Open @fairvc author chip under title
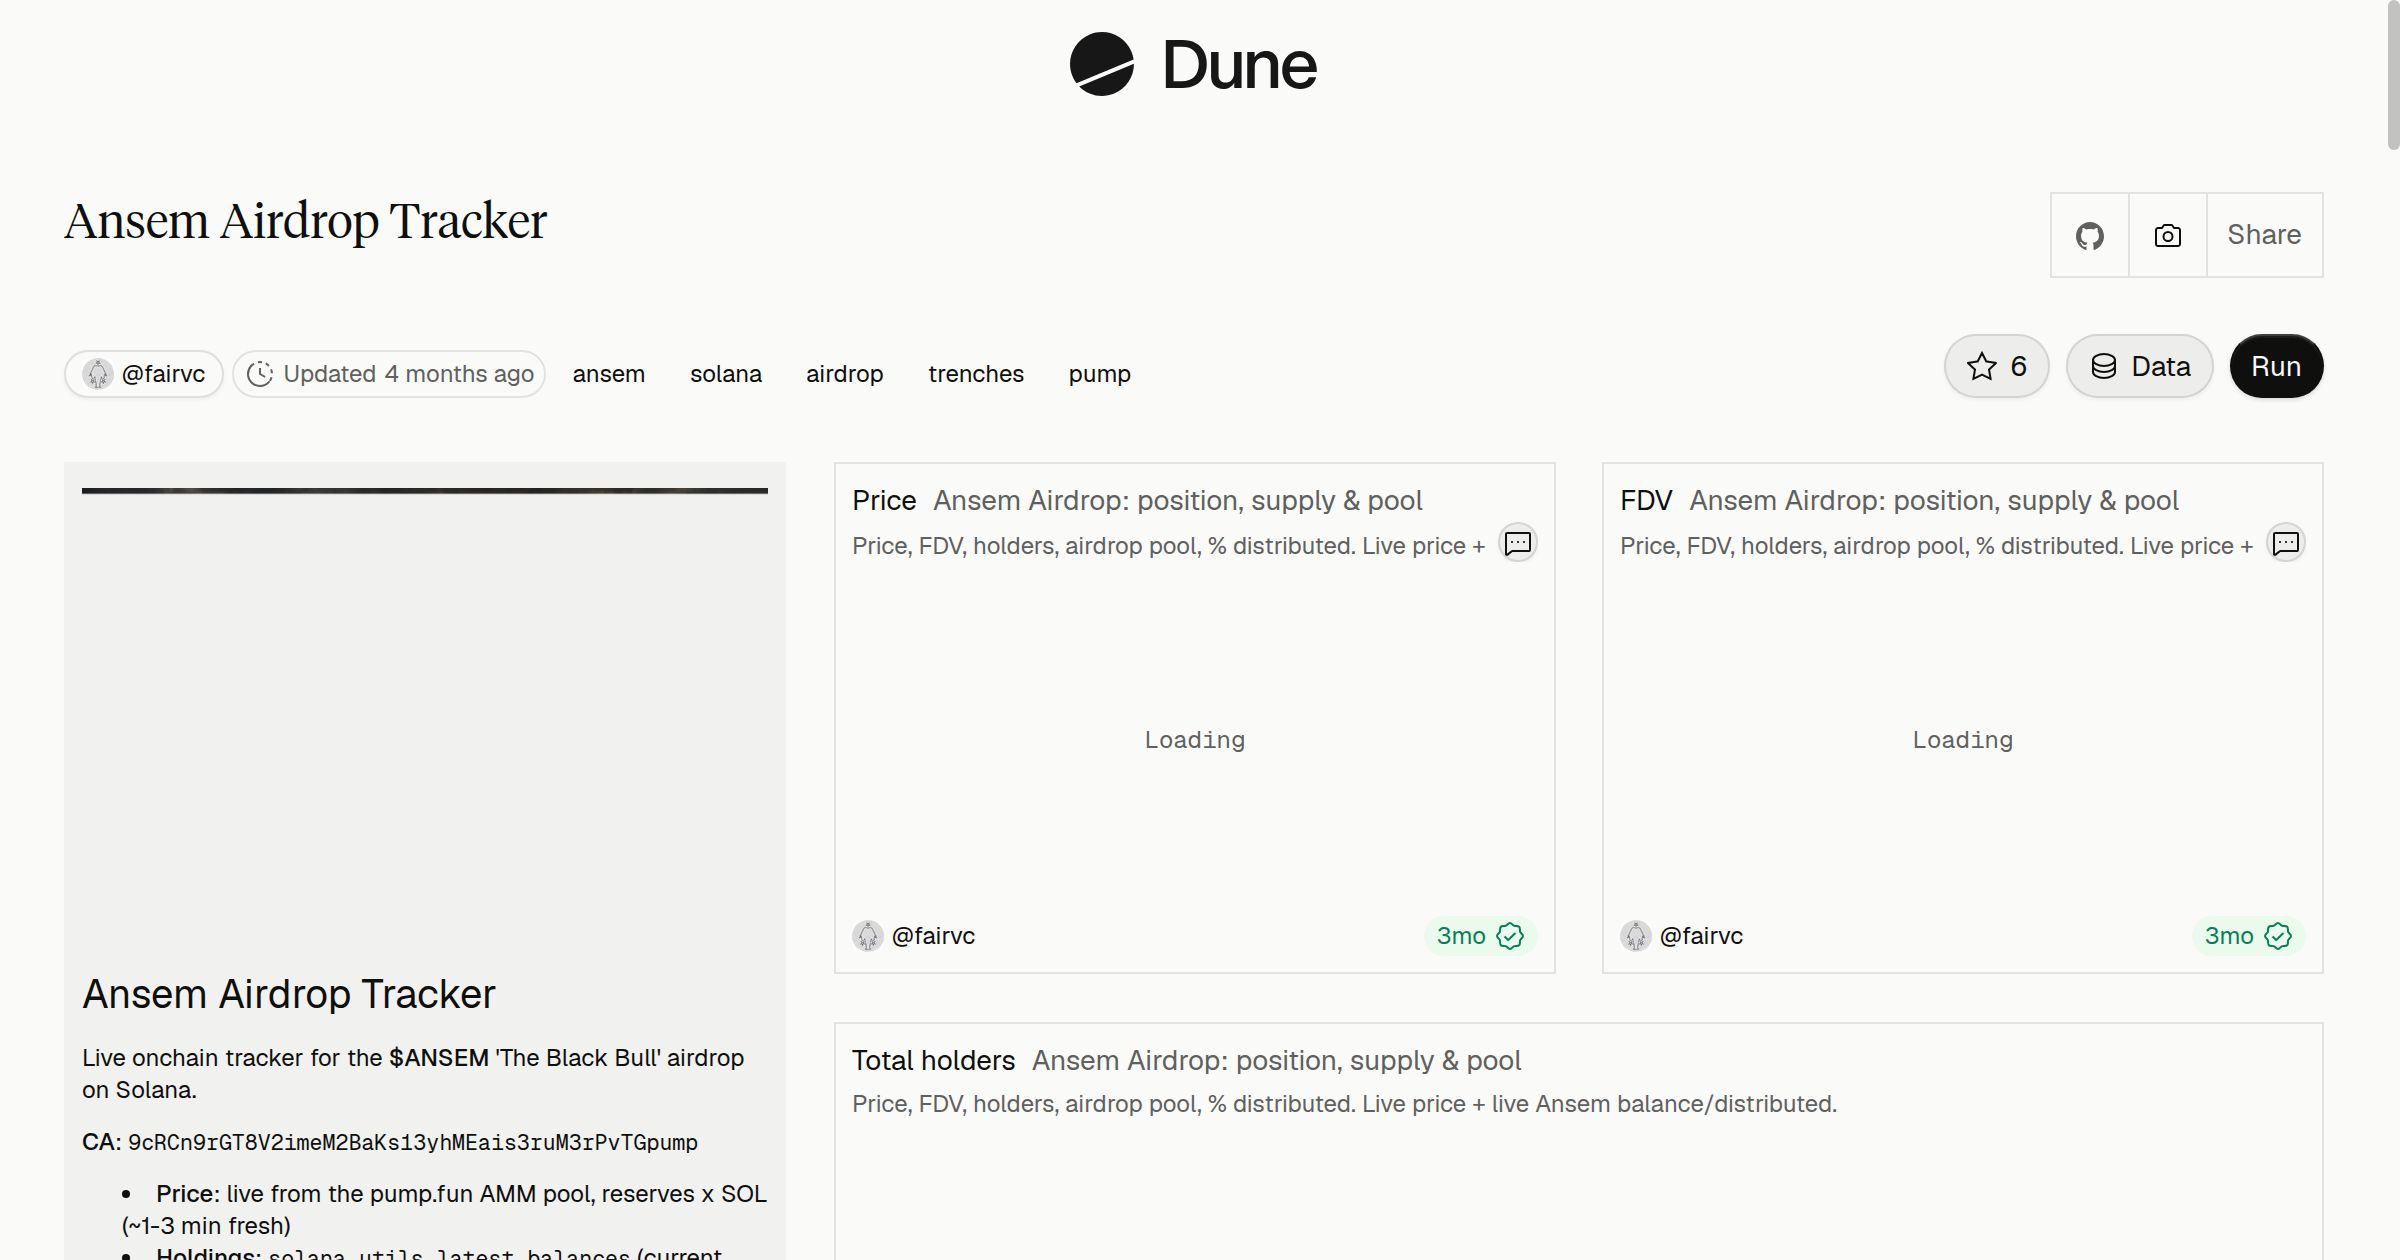 tap(144, 374)
